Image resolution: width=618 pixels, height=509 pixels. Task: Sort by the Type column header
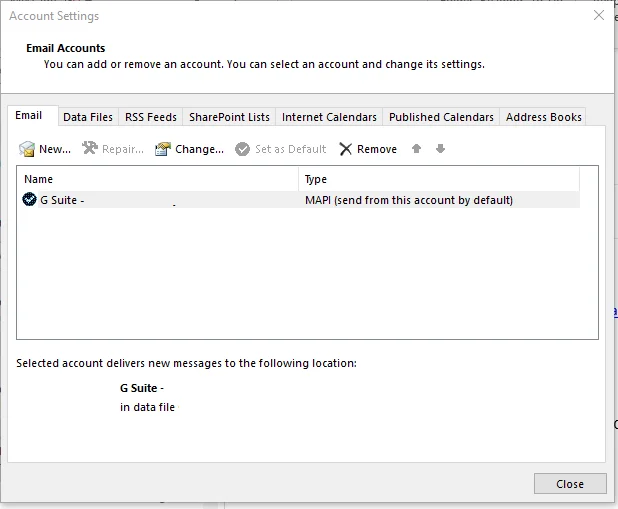pos(439,179)
